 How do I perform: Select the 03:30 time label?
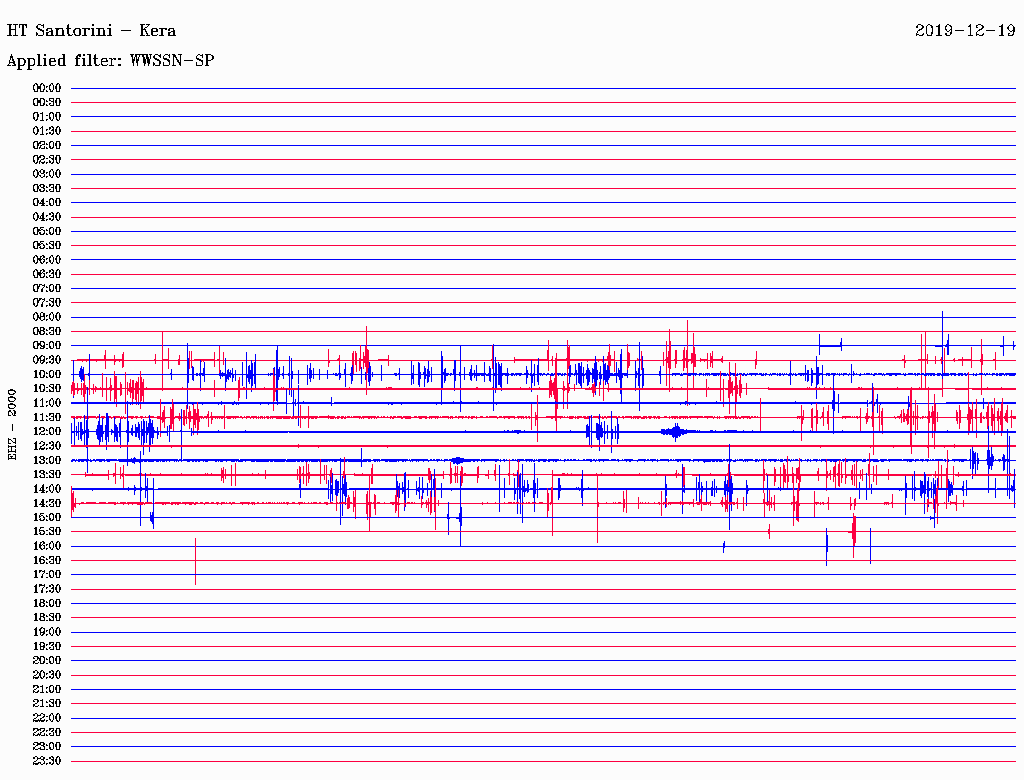(47, 188)
